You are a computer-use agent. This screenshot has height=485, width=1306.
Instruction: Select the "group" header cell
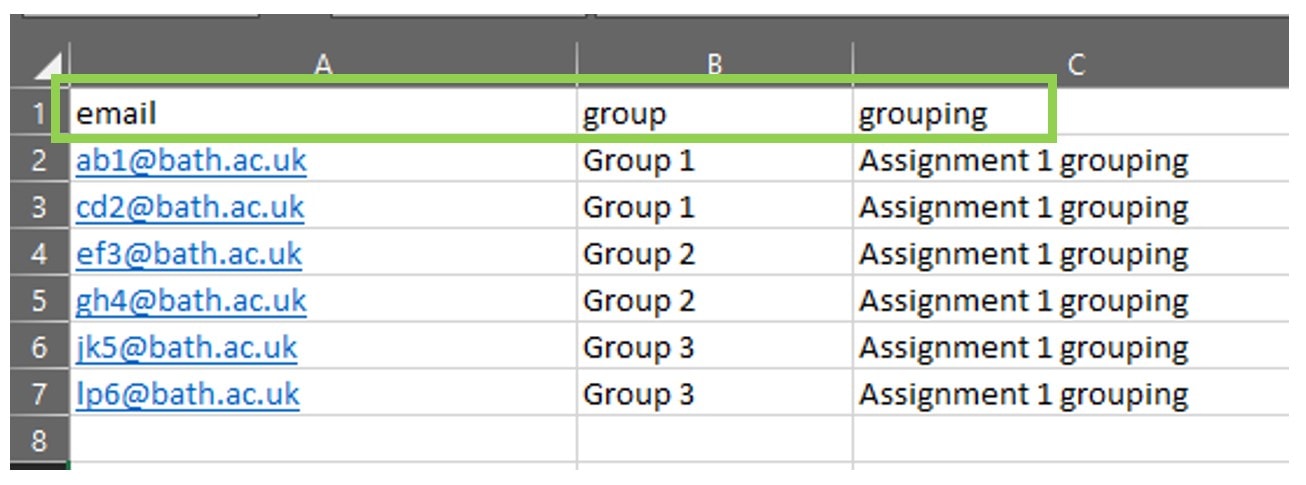714,115
